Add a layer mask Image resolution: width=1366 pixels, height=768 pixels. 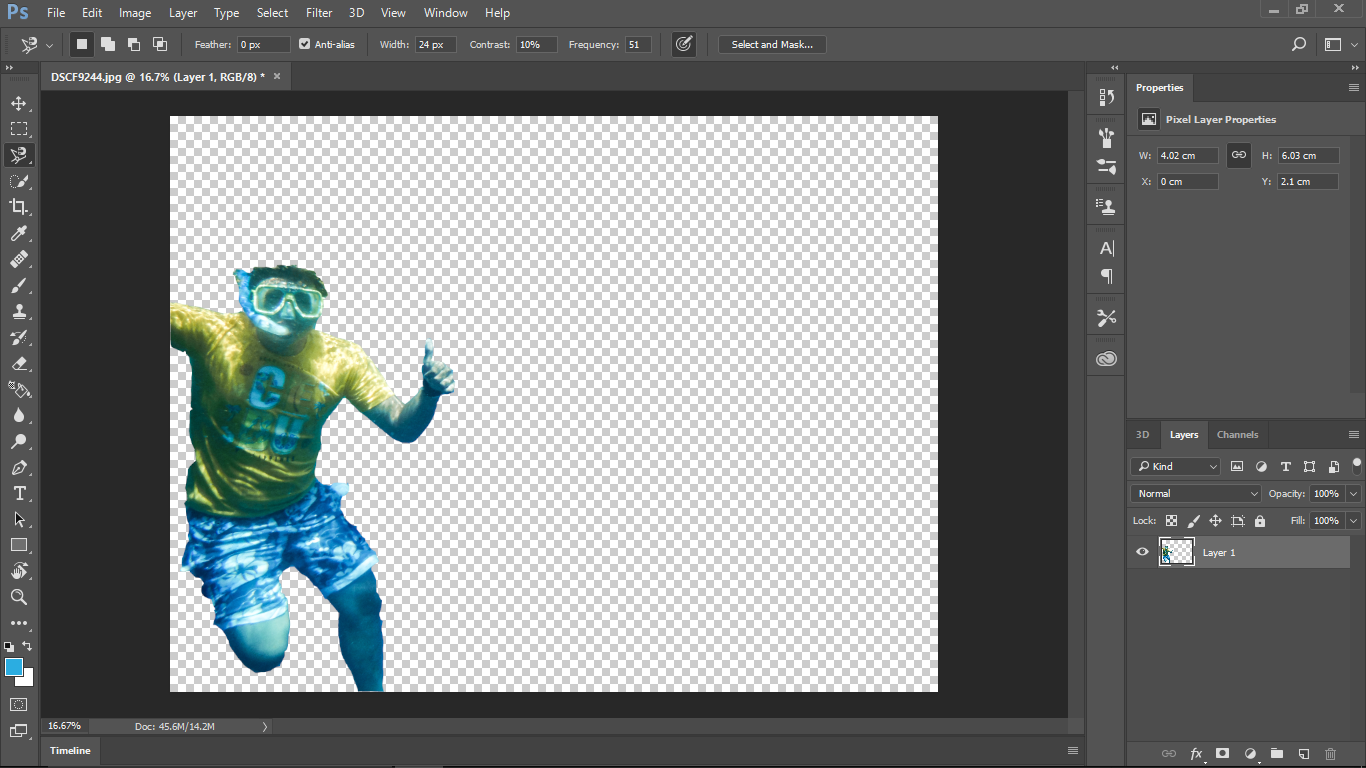[x=1222, y=753]
